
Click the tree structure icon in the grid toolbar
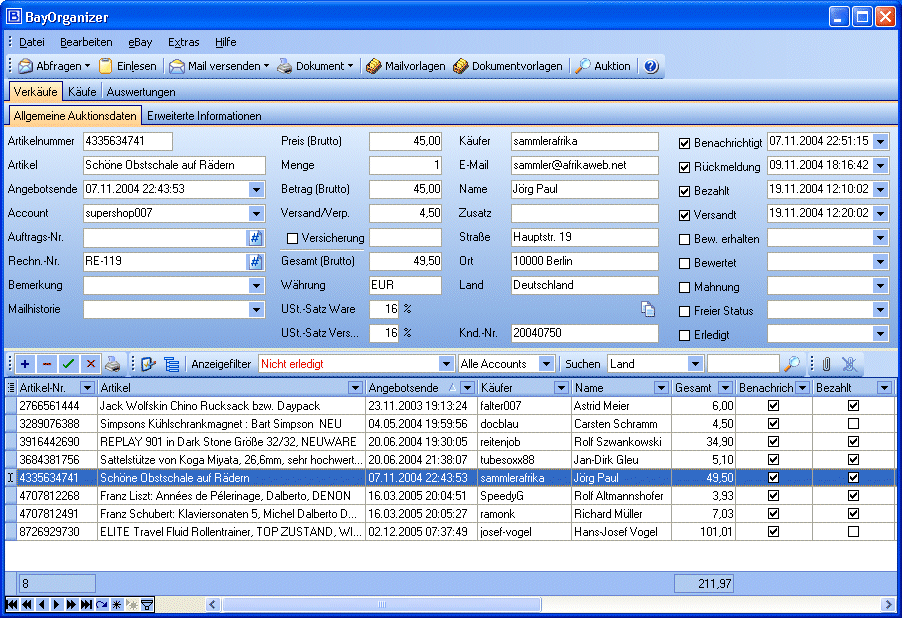coord(171,364)
